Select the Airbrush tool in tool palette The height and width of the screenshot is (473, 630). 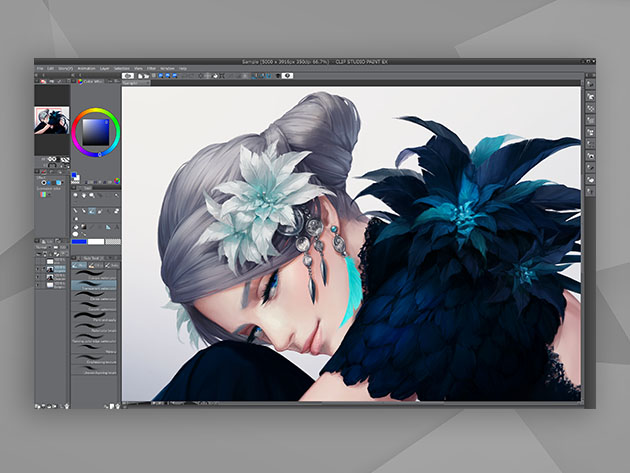tap(100, 211)
